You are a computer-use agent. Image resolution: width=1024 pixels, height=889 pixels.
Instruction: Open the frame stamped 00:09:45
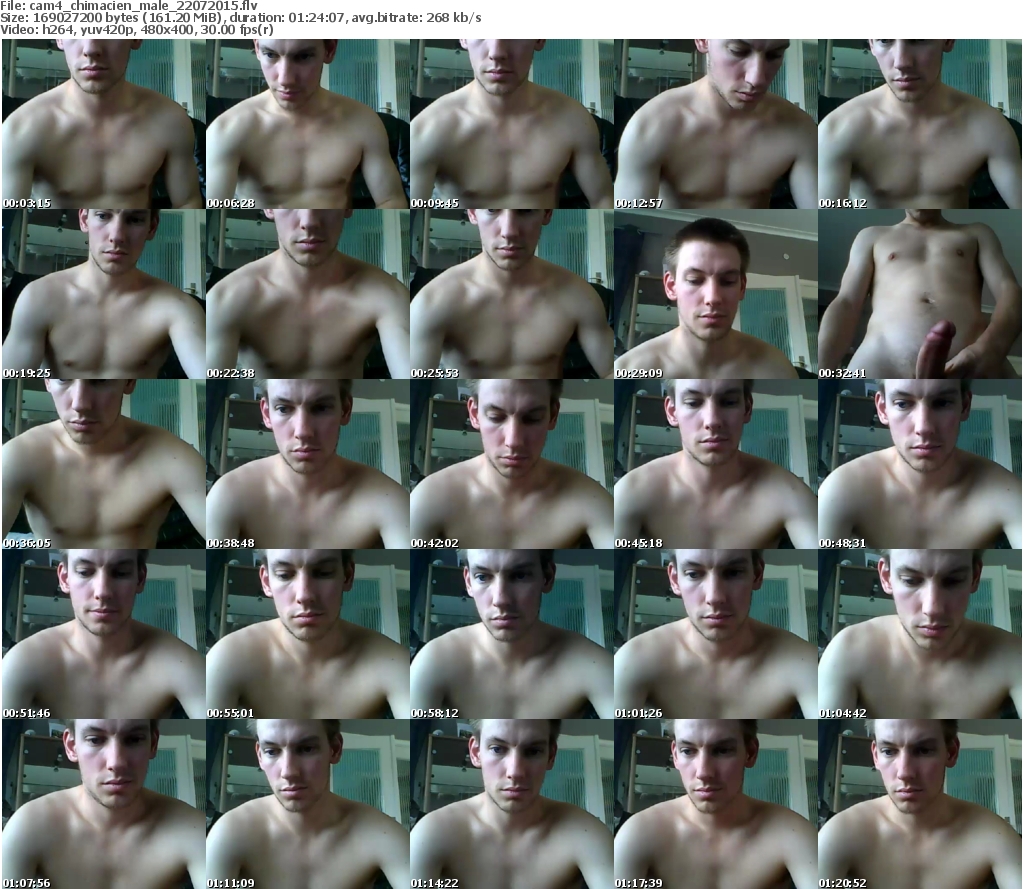point(511,124)
